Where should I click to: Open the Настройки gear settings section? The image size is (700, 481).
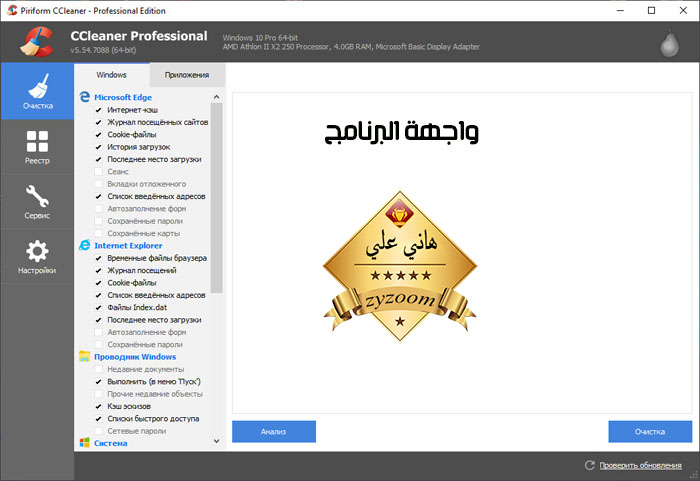[37, 257]
